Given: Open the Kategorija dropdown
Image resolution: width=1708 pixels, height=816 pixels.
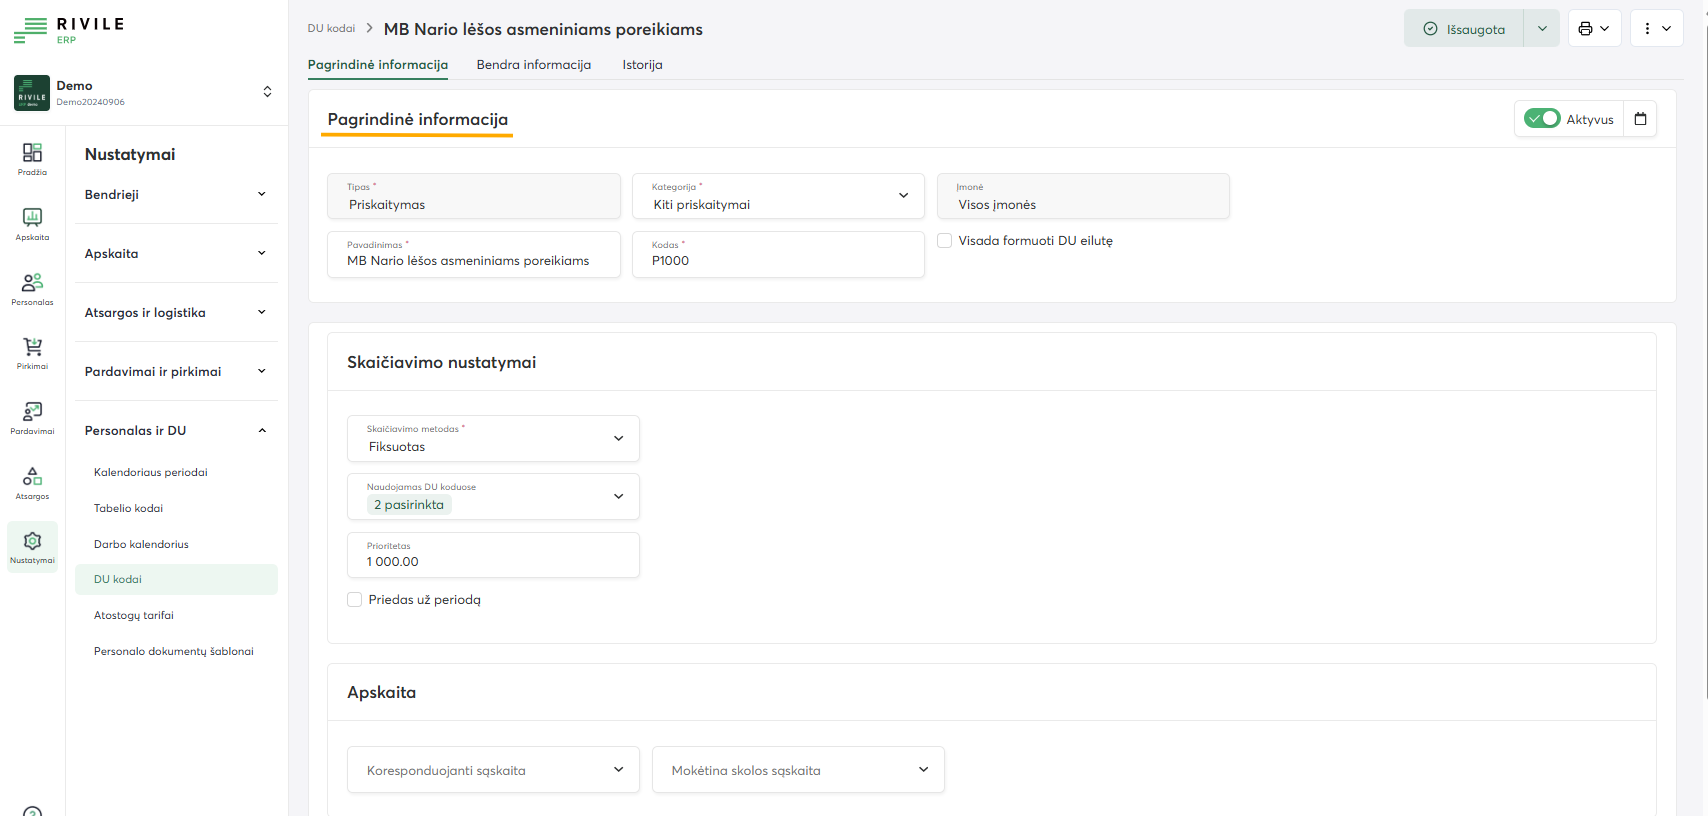Looking at the screenshot, I should coord(778,196).
